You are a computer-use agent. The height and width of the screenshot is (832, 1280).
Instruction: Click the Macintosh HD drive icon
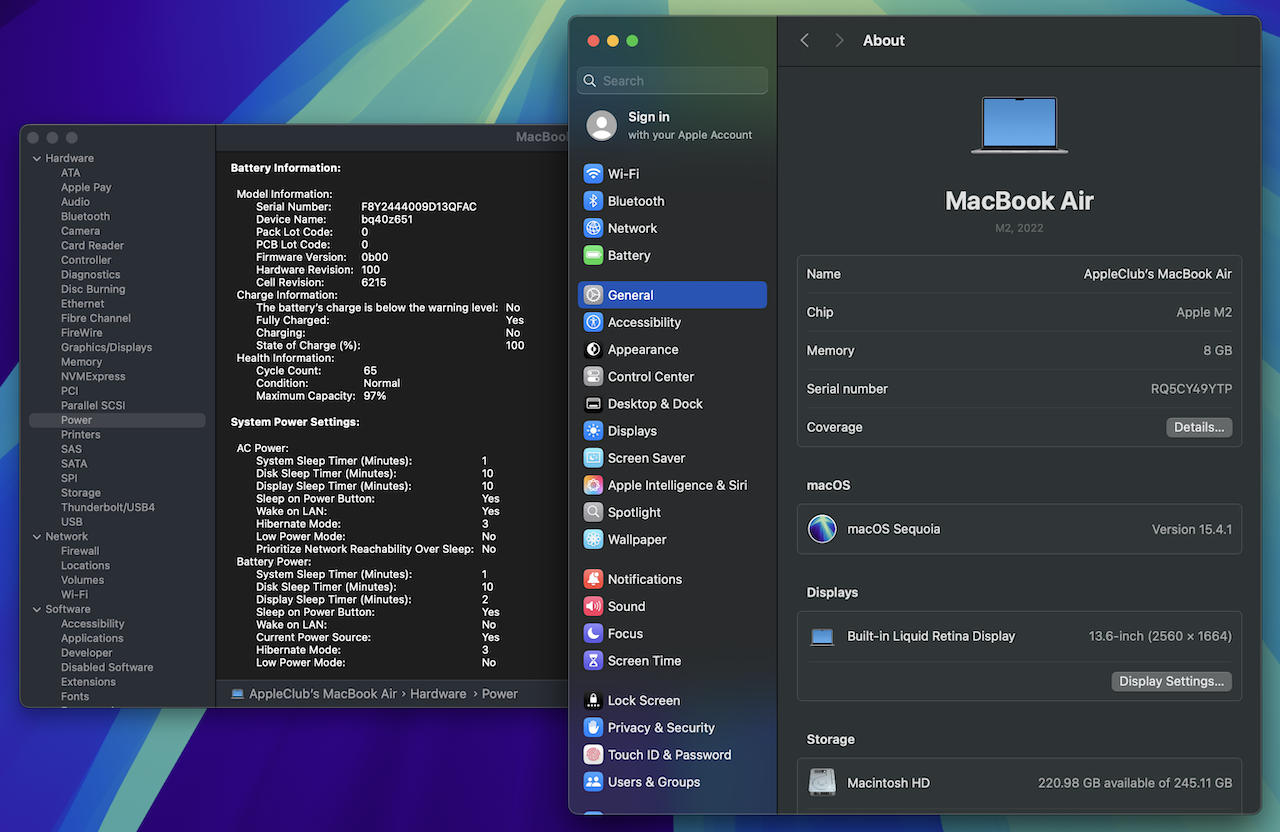pyautogui.click(x=822, y=783)
